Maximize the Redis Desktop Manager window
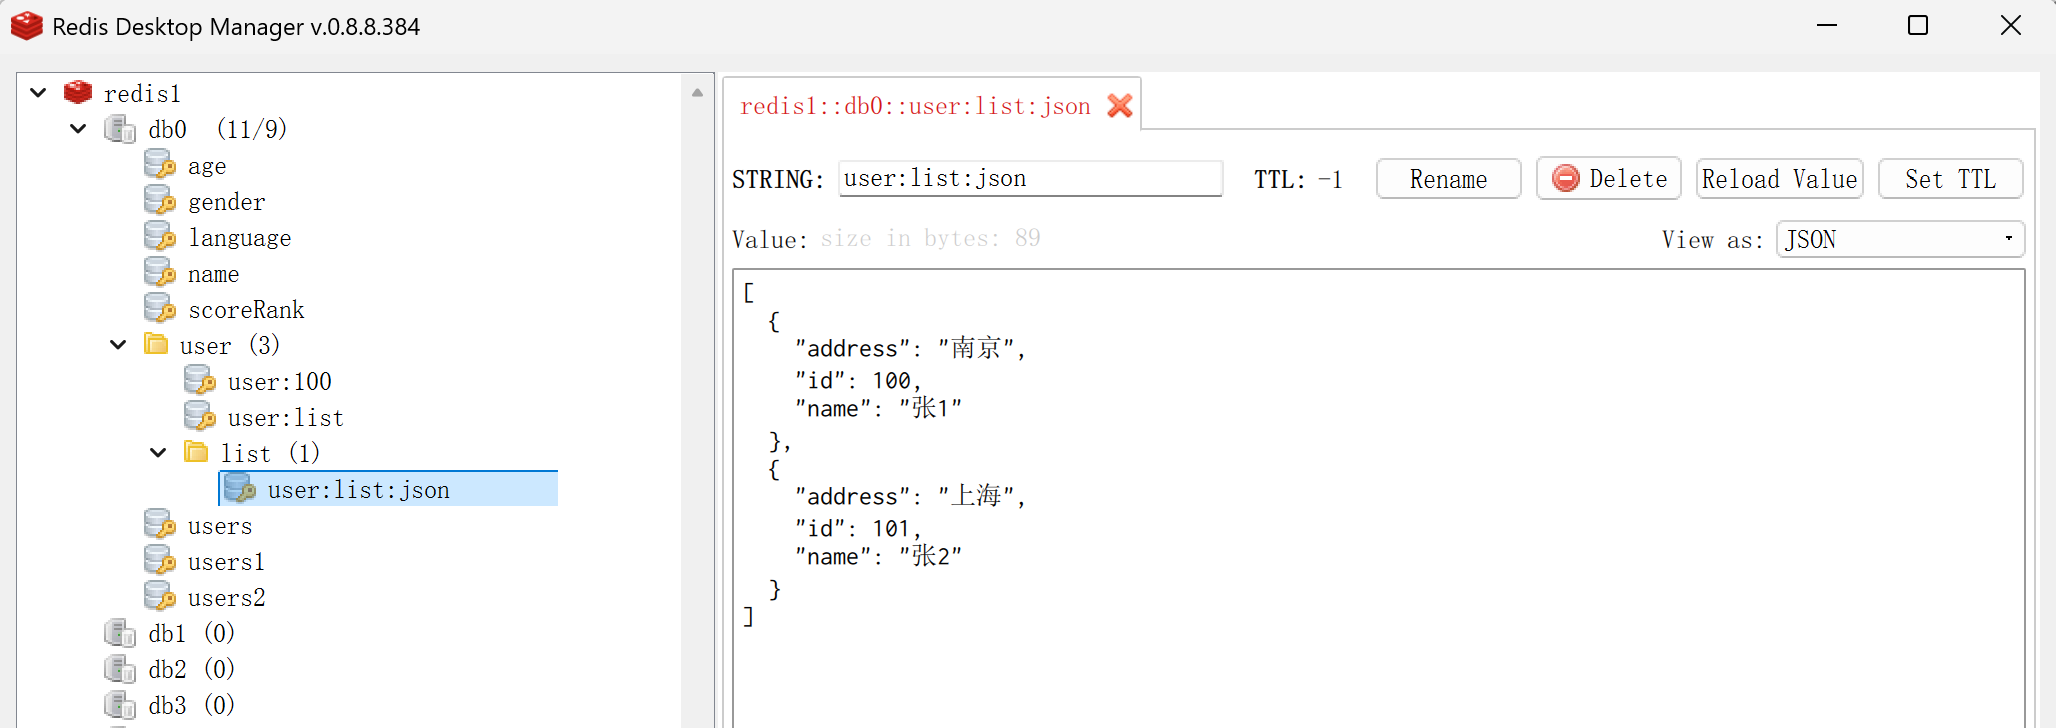This screenshot has width=2056, height=728. [x=1918, y=25]
